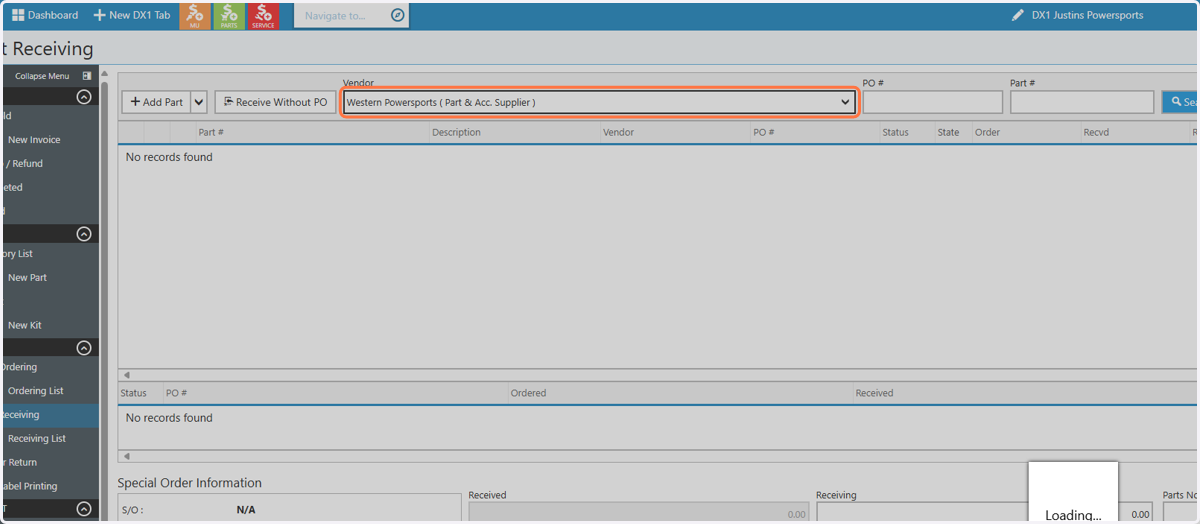Open Ordering List in sidebar
The height and width of the screenshot is (524, 1200).
(x=35, y=391)
